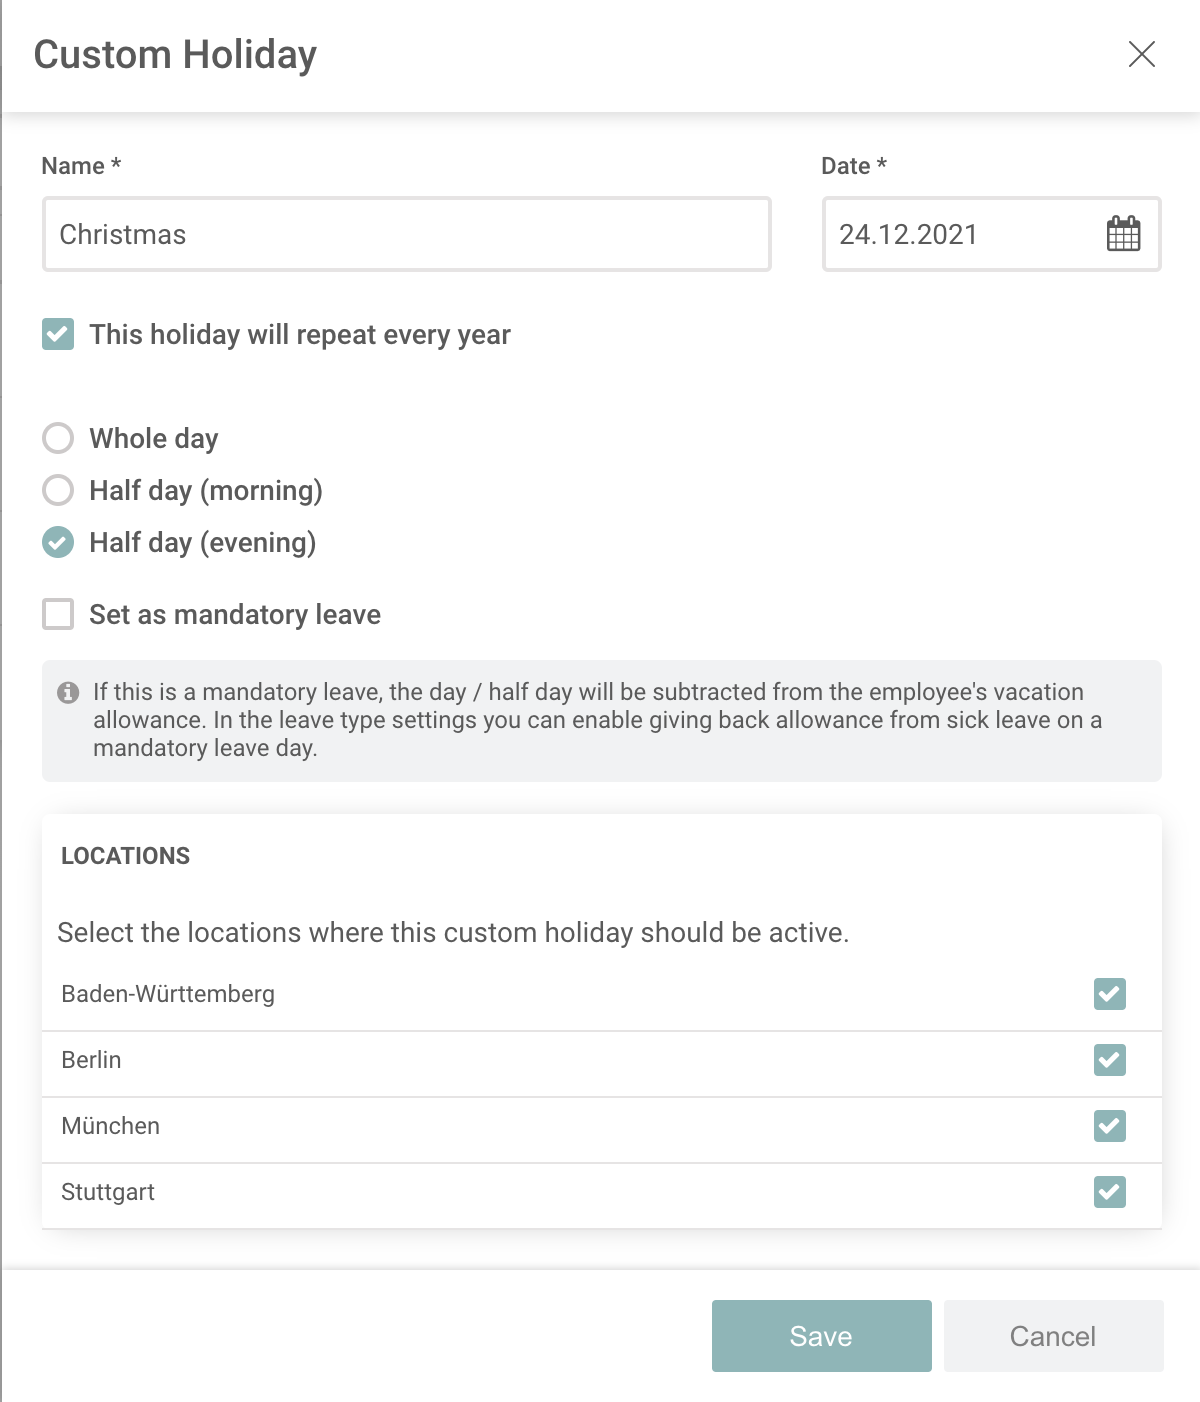
Task: Click the Baden-Württemberg location row label
Action: pyautogui.click(x=168, y=994)
